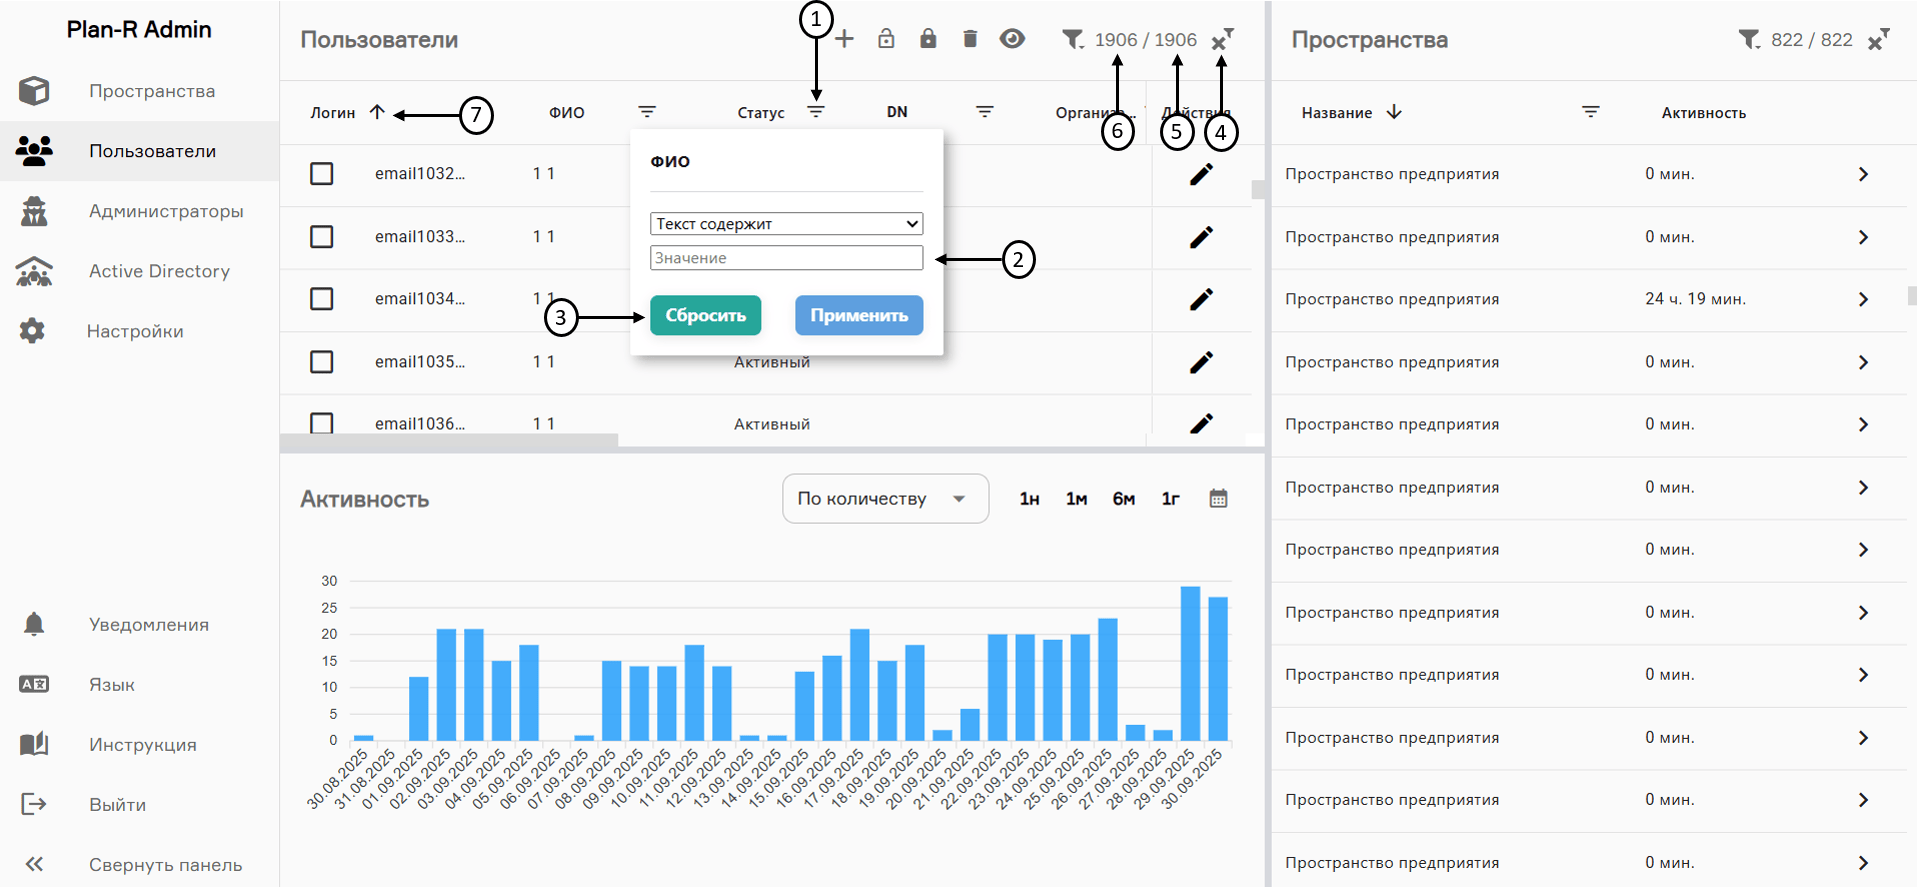Open the 'Текст содержит' condition dropdown

[786, 224]
